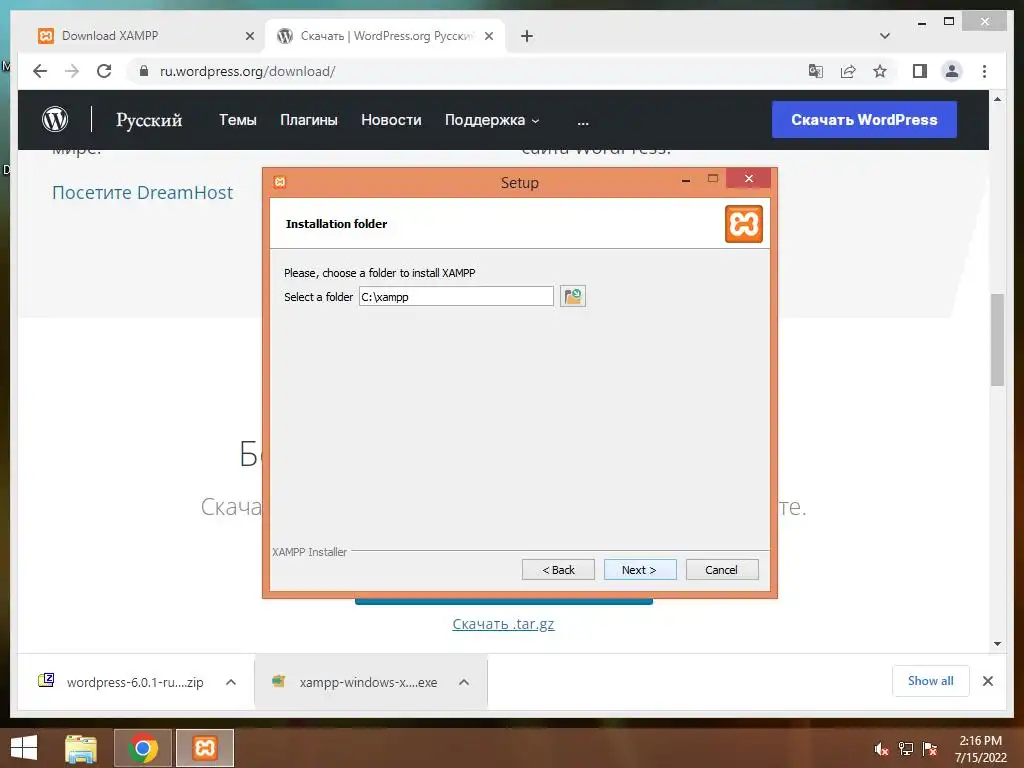This screenshot has height=768, width=1024.
Task: Bookmark this page with star
Action: tap(880, 71)
